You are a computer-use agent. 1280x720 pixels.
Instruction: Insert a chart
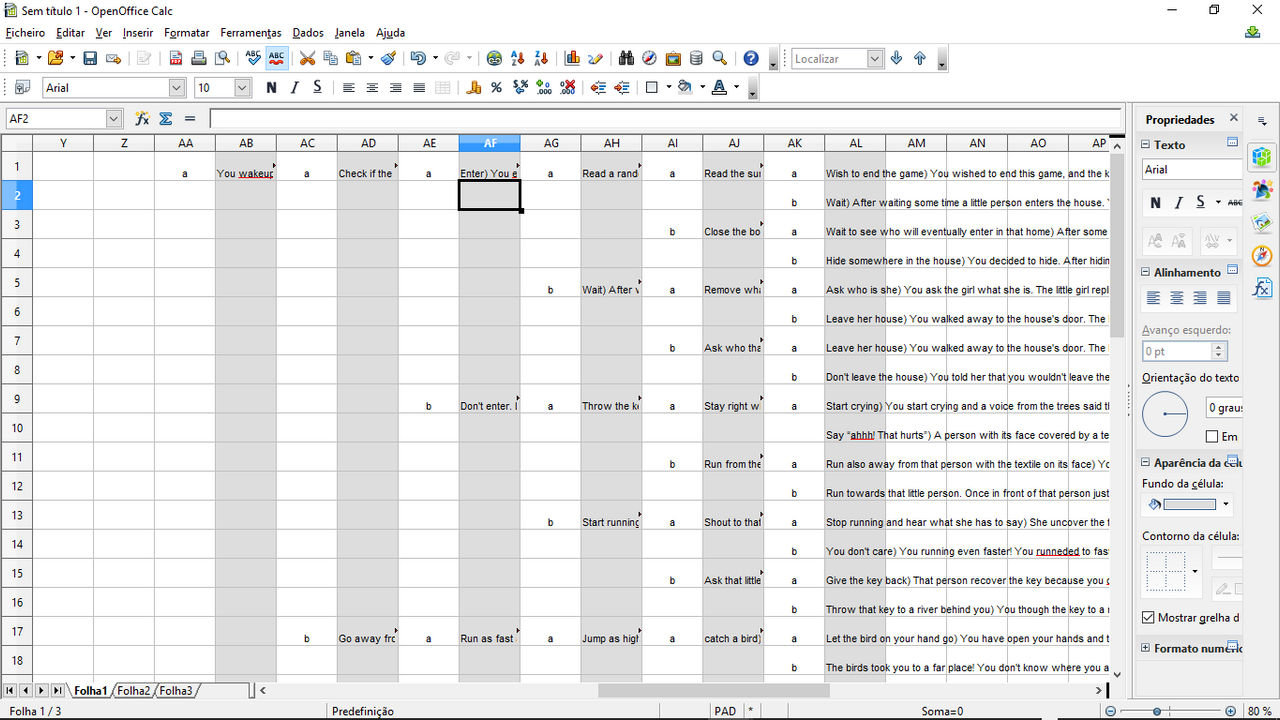click(572, 58)
